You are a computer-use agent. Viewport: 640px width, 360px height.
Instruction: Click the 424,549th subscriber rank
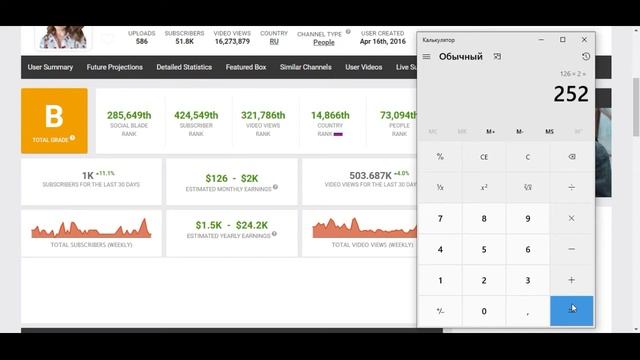coord(196,116)
